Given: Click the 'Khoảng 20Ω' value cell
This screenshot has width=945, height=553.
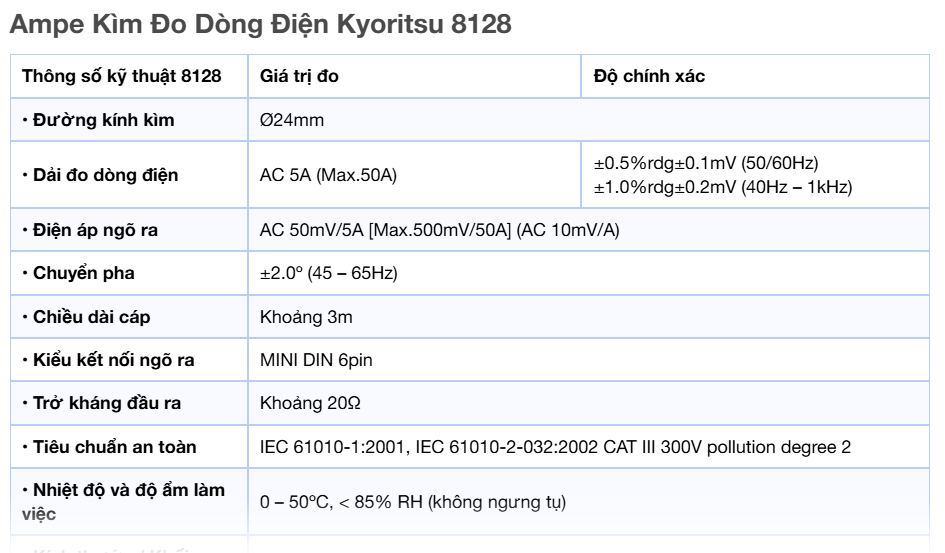Looking at the screenshot, I should pos(589,403).
